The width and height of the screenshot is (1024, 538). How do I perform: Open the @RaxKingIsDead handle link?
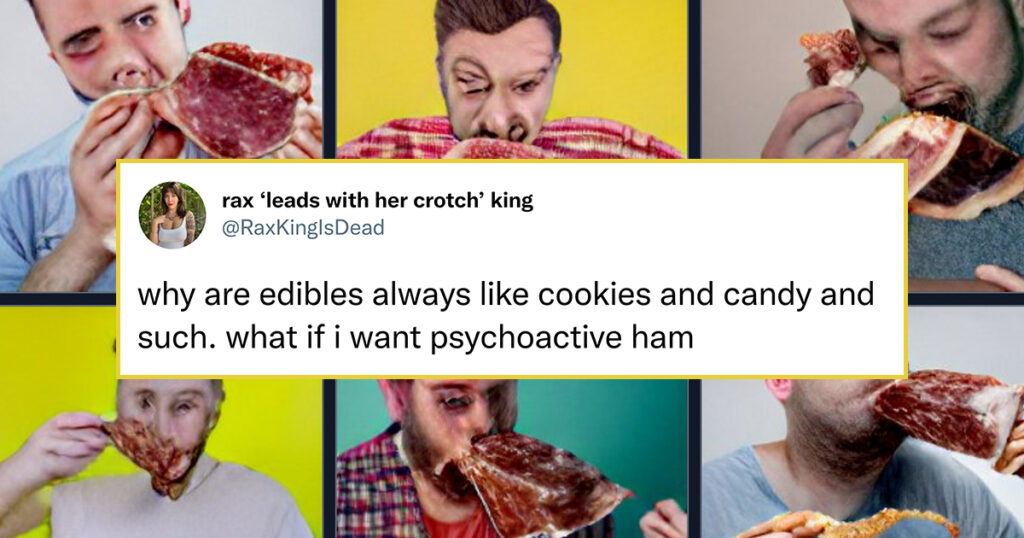303,228
